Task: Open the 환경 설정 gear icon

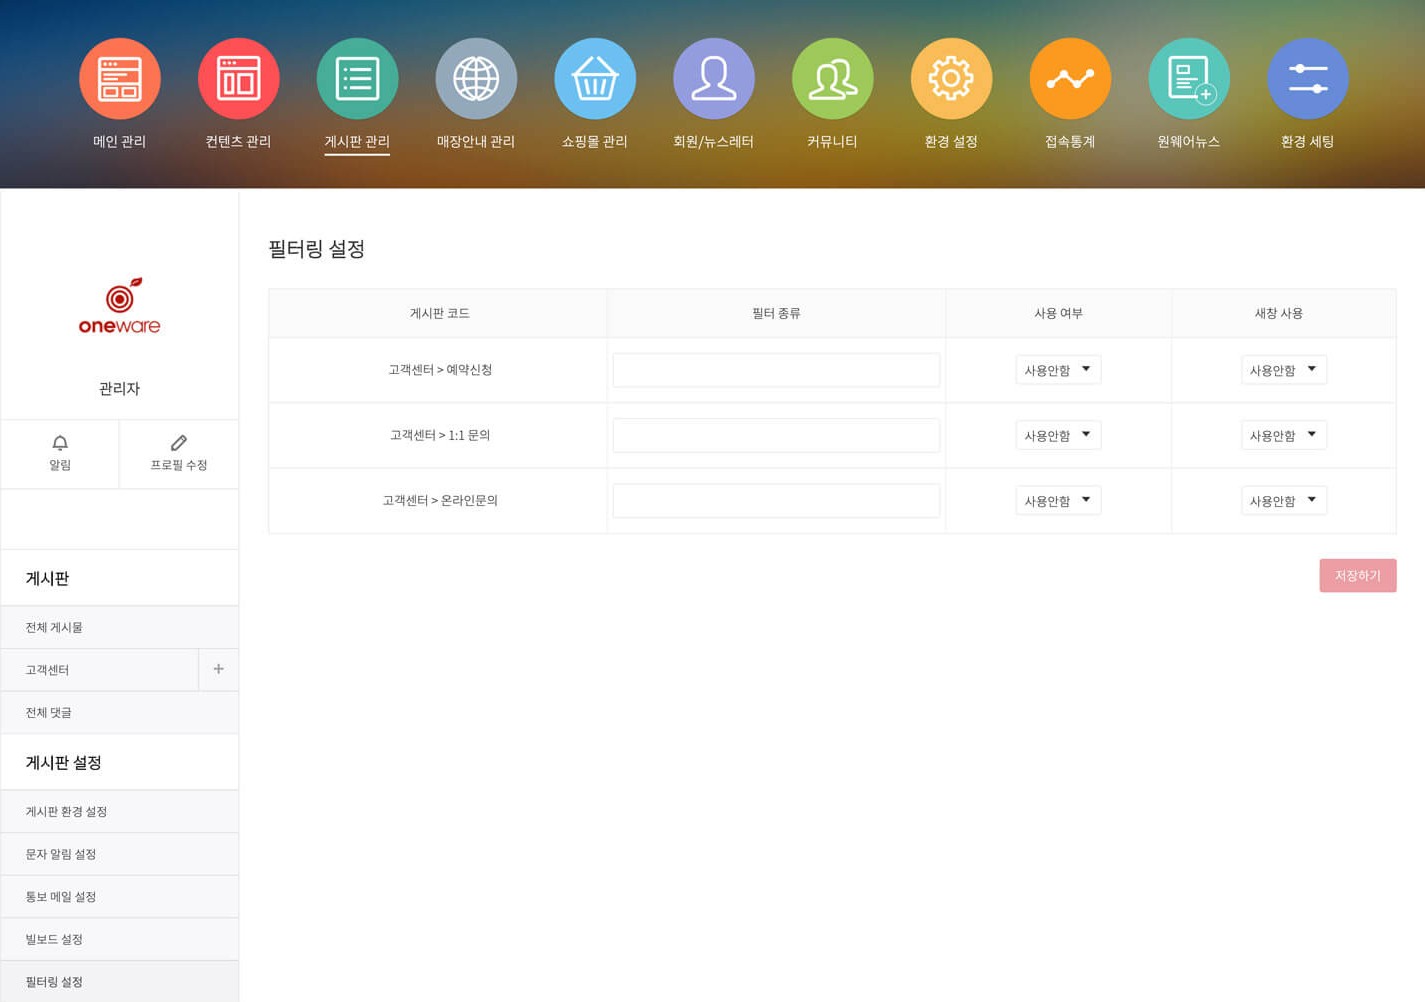Action: (x=951, y=78)
